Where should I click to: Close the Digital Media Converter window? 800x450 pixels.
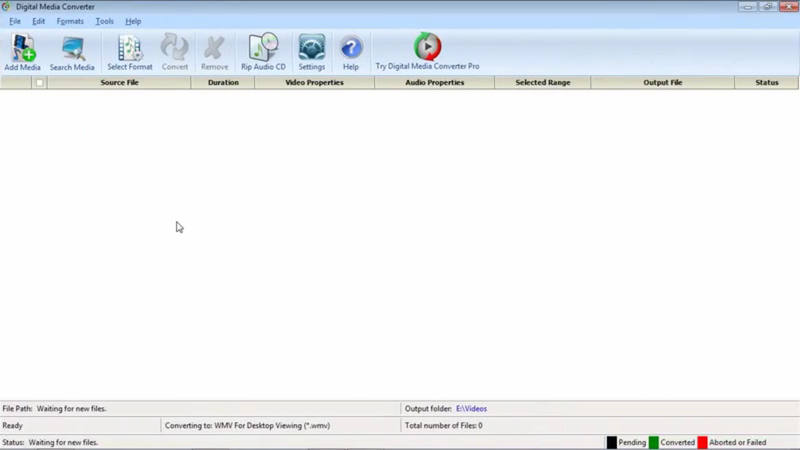[788, 7]
